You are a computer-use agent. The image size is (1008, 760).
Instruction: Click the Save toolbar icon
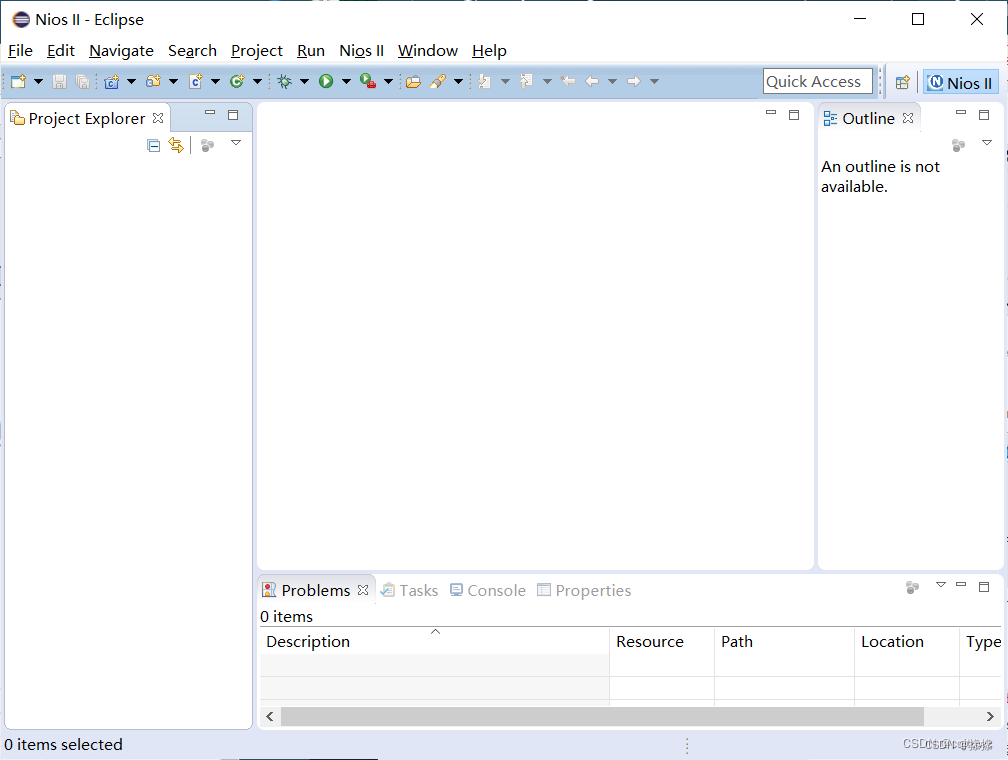(x=59, y=82)
